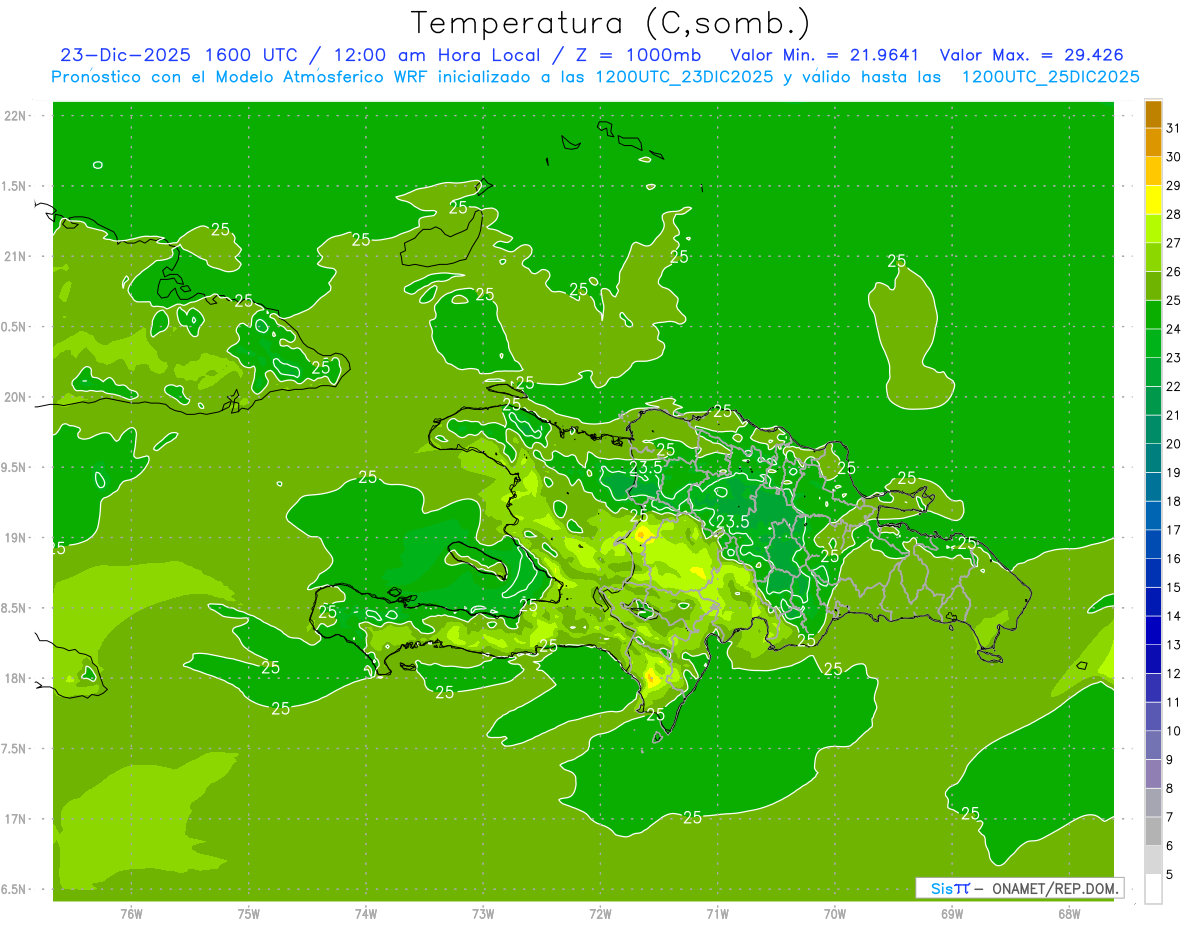
Task: Click longitude label "76W"
Action: [x=131, y=913]
